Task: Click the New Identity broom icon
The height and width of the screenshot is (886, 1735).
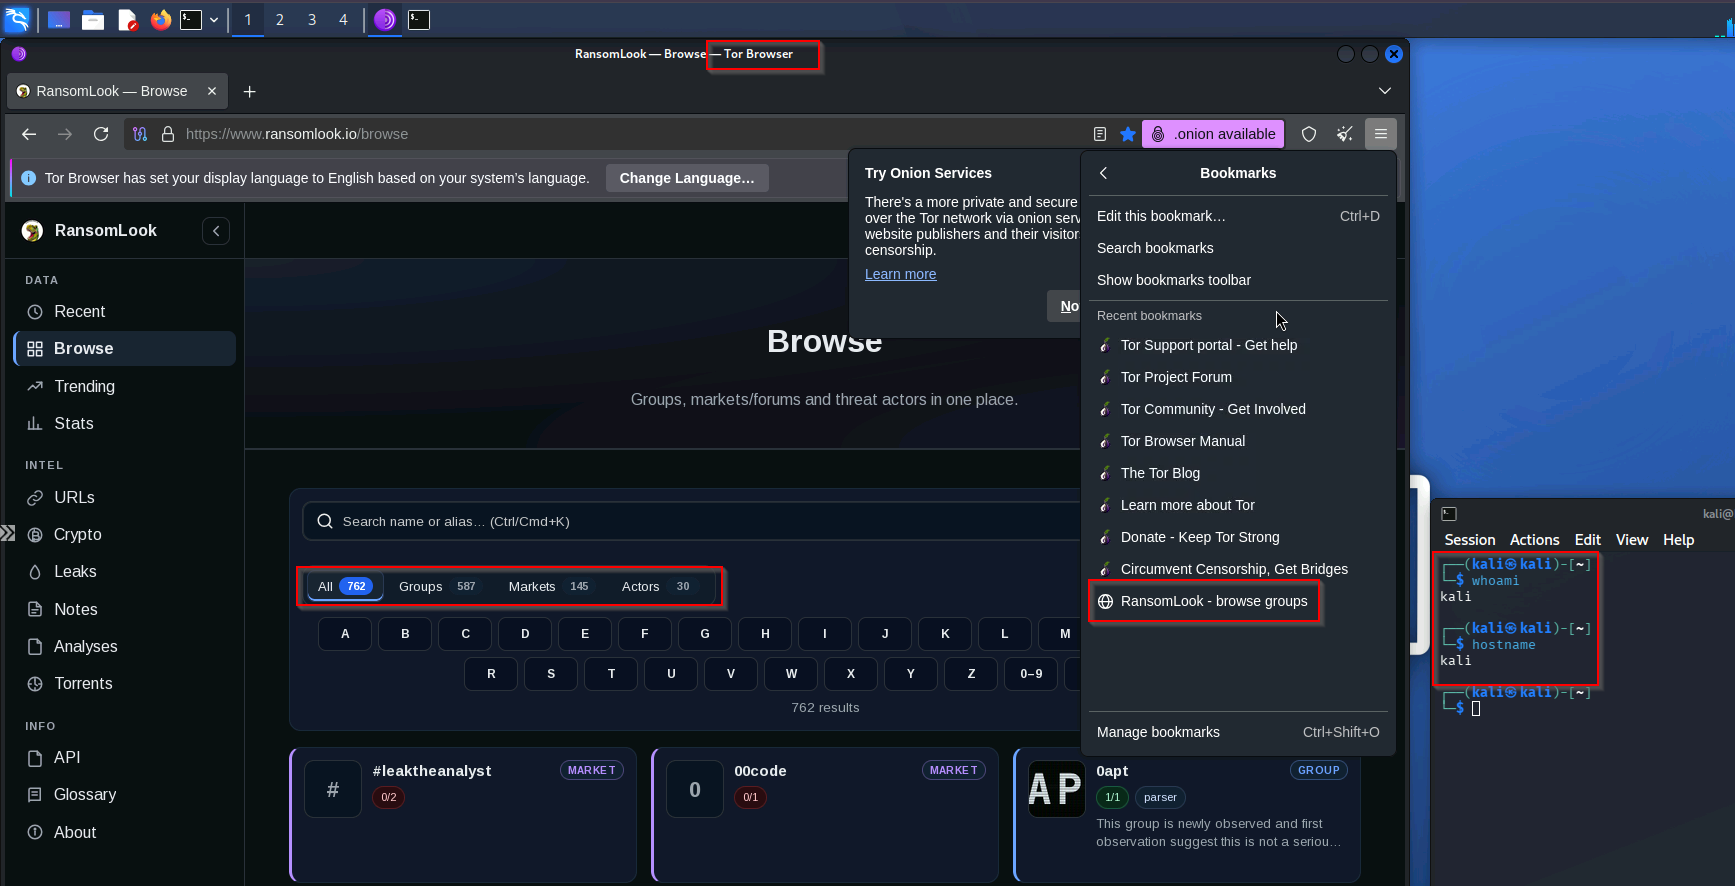Action: pyautogui.click(x=1345, y=134)
